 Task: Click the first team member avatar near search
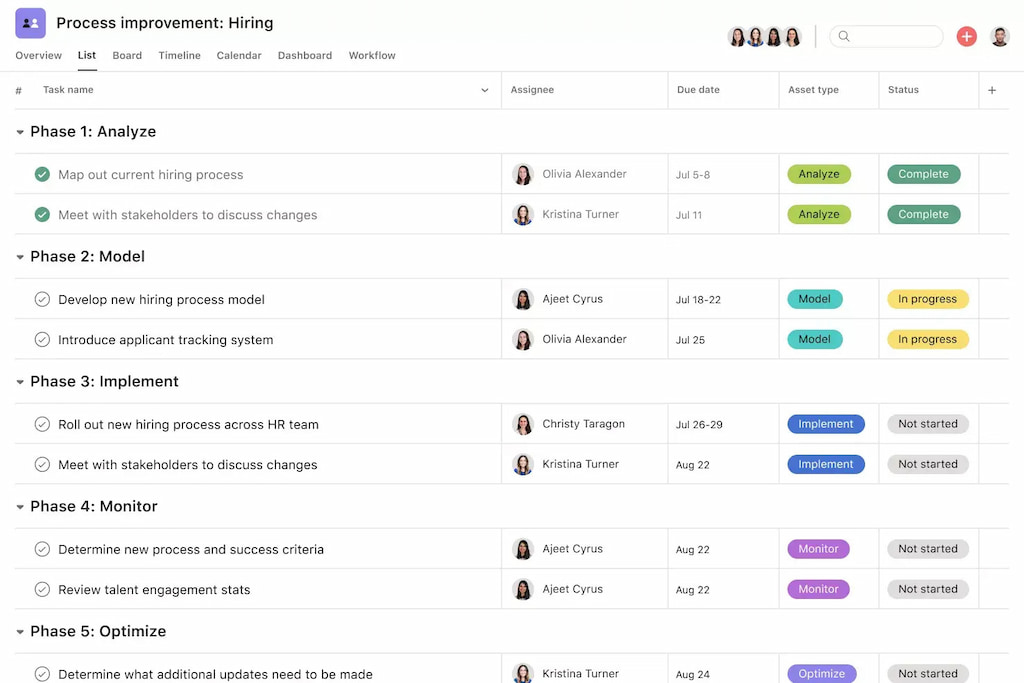[x=737, y=35]
